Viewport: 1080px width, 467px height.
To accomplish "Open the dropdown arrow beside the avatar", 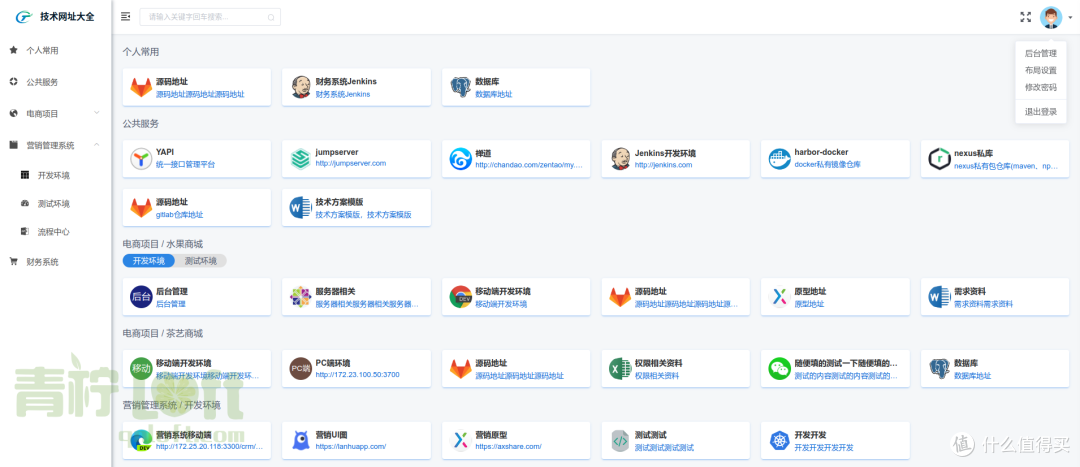I will [1070, 18].
